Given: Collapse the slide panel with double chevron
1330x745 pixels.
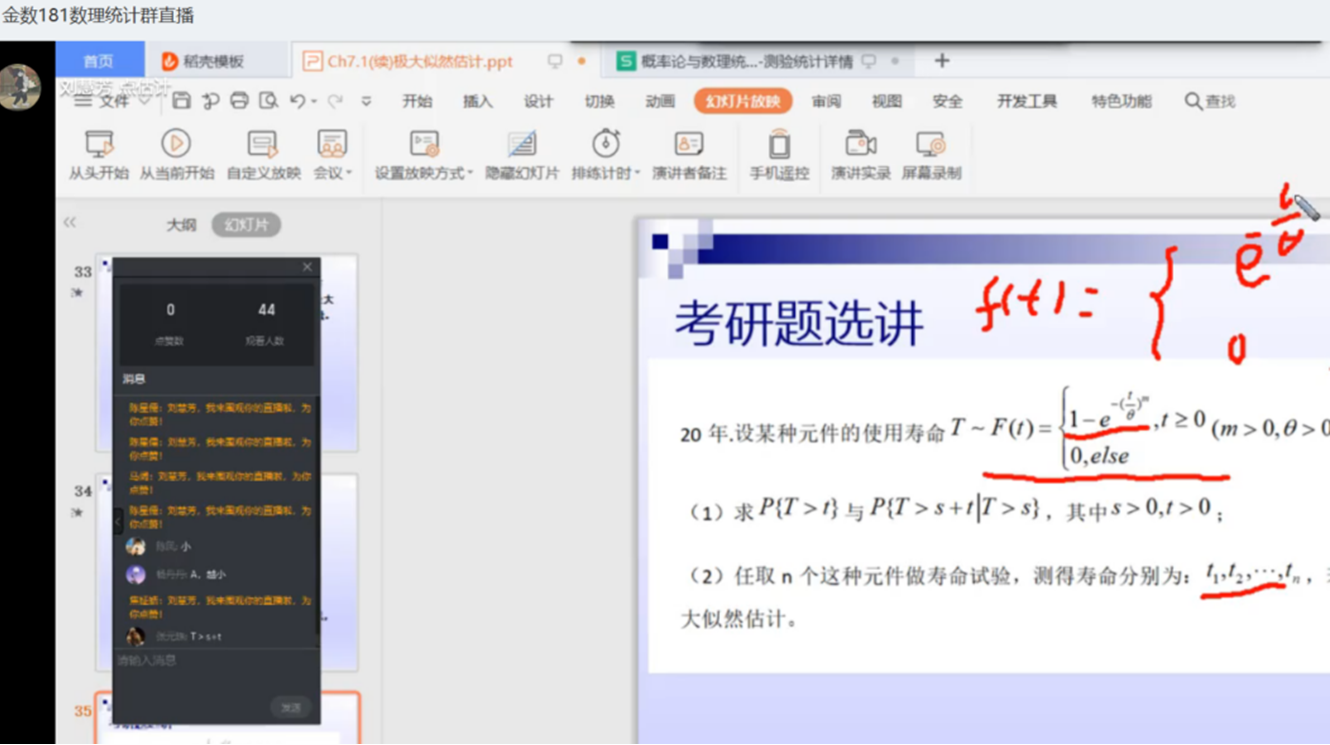Looking at the screenshot, I should (x=70, y=222).
